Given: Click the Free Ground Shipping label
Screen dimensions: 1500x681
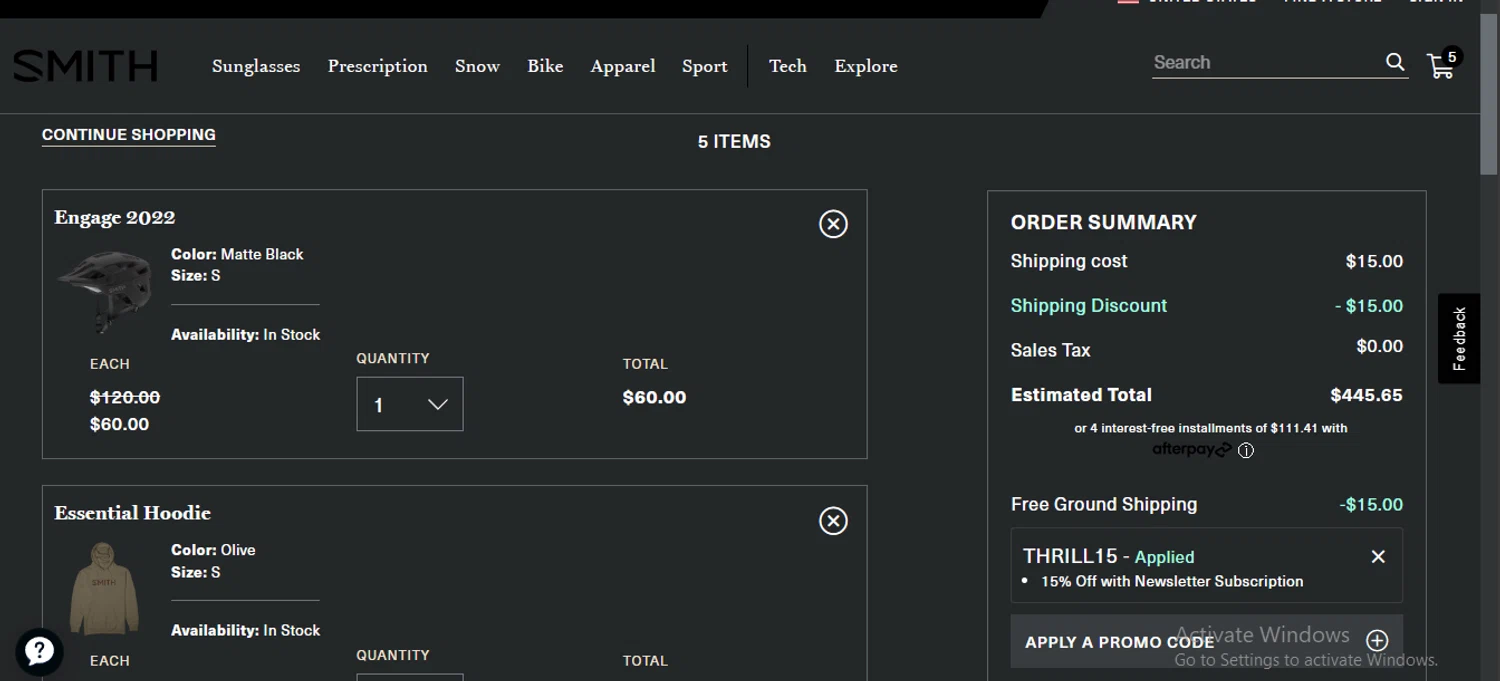Looking at the screenshot, I should coord(1104,505).
